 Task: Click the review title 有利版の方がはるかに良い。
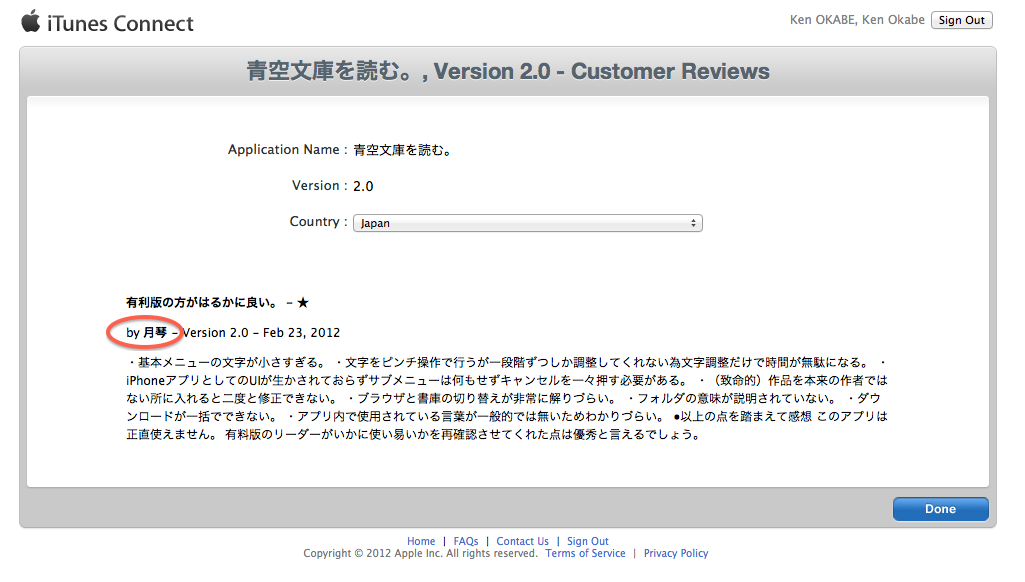click(202, 303)
